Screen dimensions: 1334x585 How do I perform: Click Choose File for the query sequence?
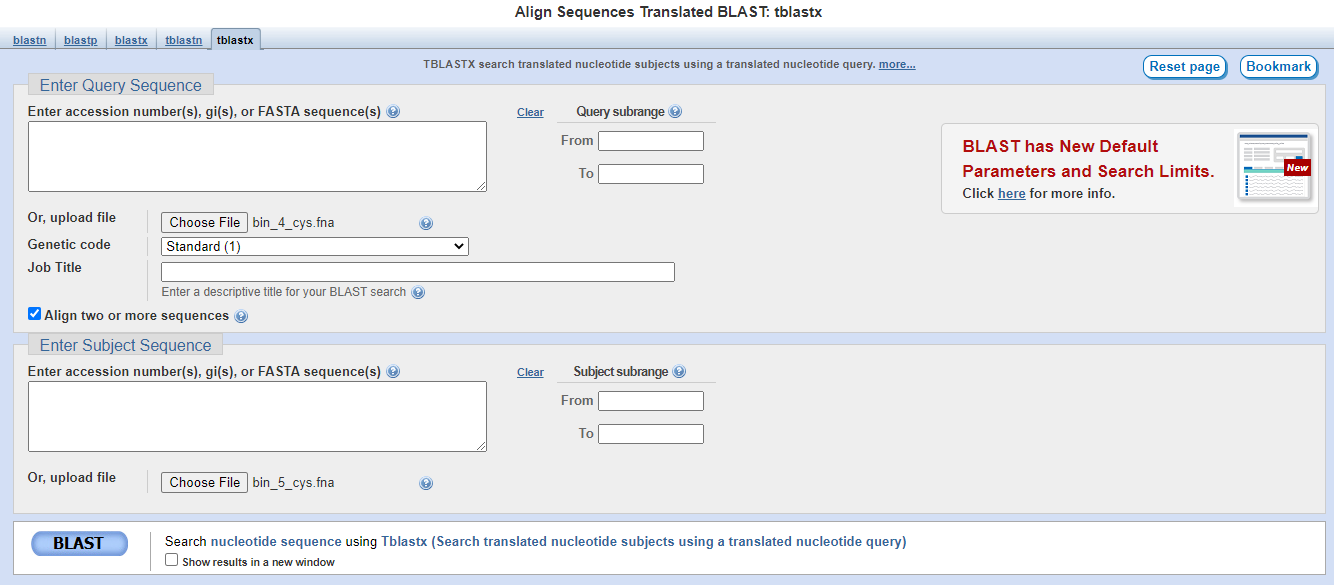pos(205,222)
